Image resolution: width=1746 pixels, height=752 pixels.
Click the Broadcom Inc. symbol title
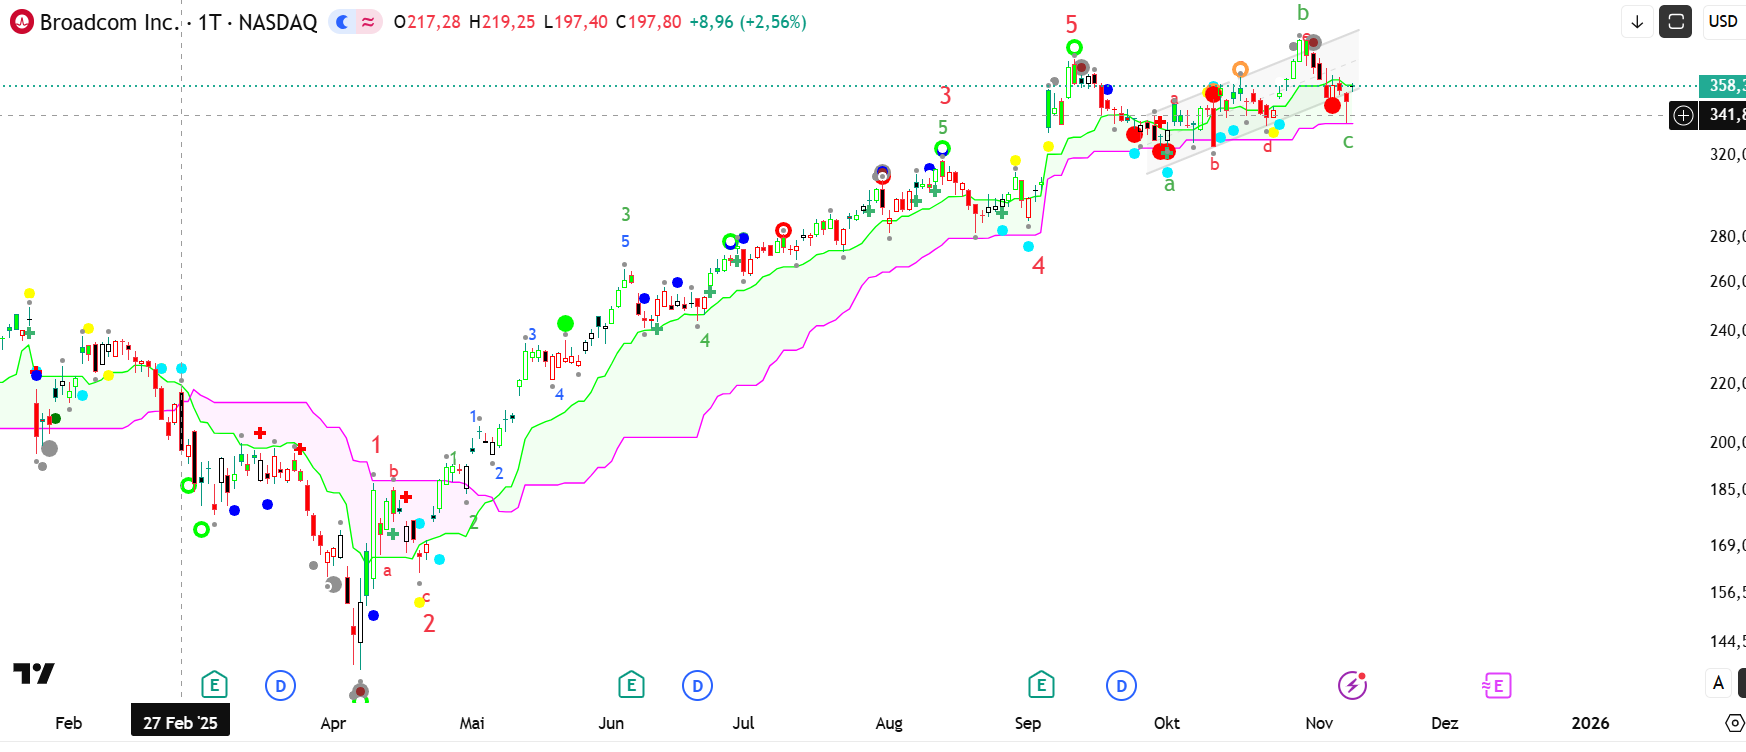coord(109,22)
